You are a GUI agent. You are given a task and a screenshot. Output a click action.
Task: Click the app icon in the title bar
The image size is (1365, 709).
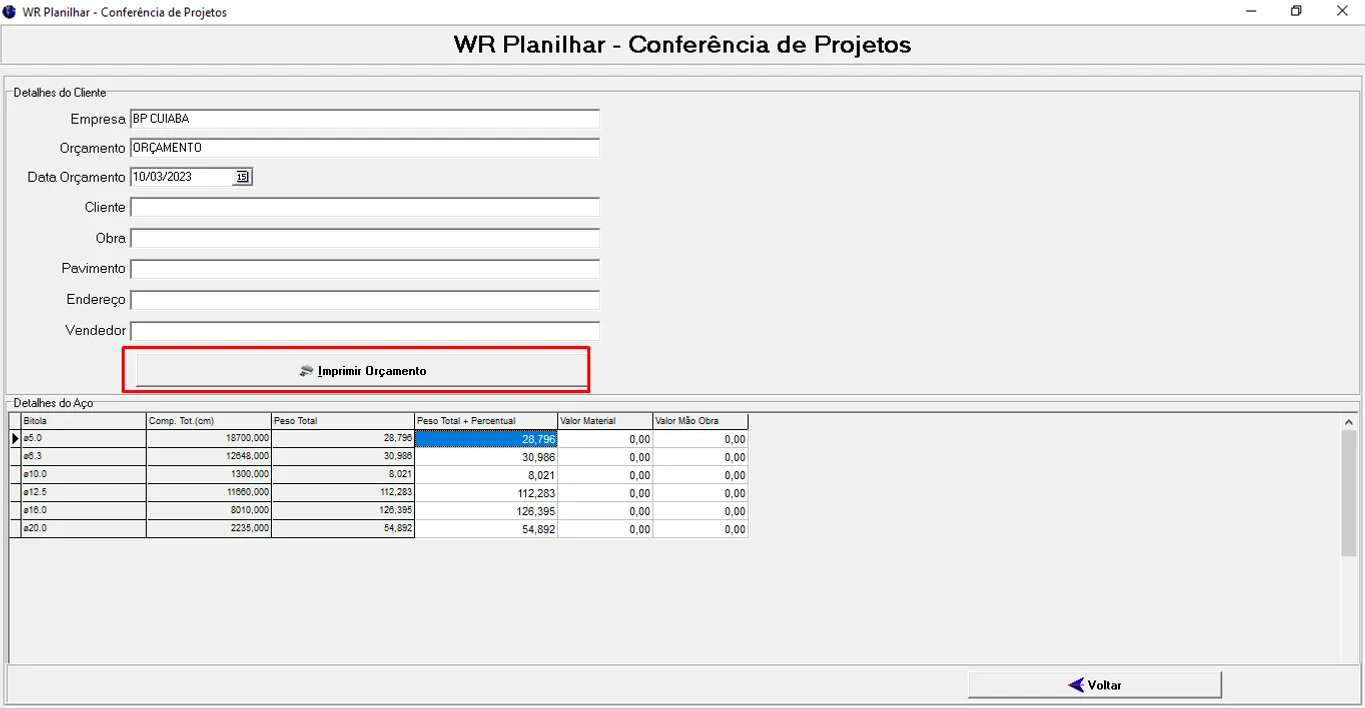pyautogui.click(x=10, y=12)
